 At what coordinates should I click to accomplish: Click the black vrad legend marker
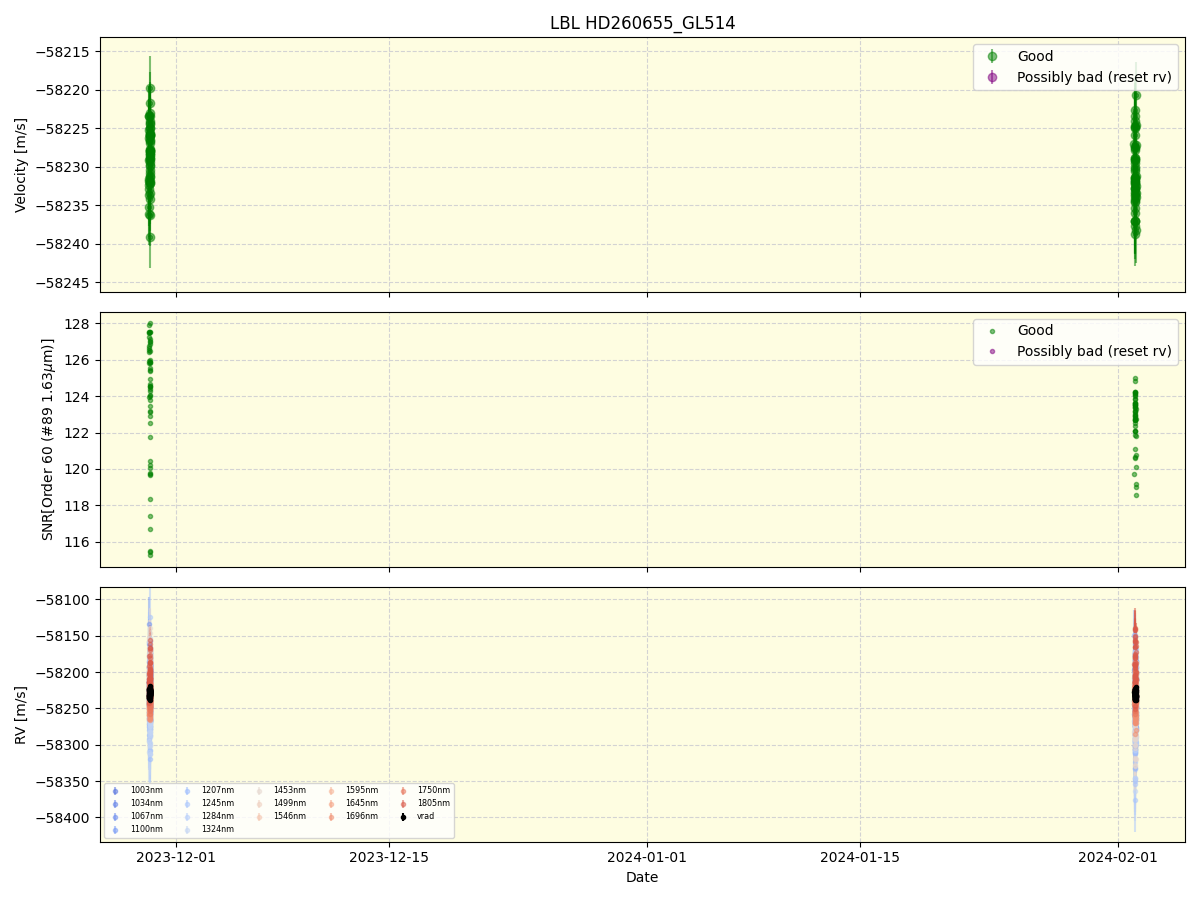(403, 817)
